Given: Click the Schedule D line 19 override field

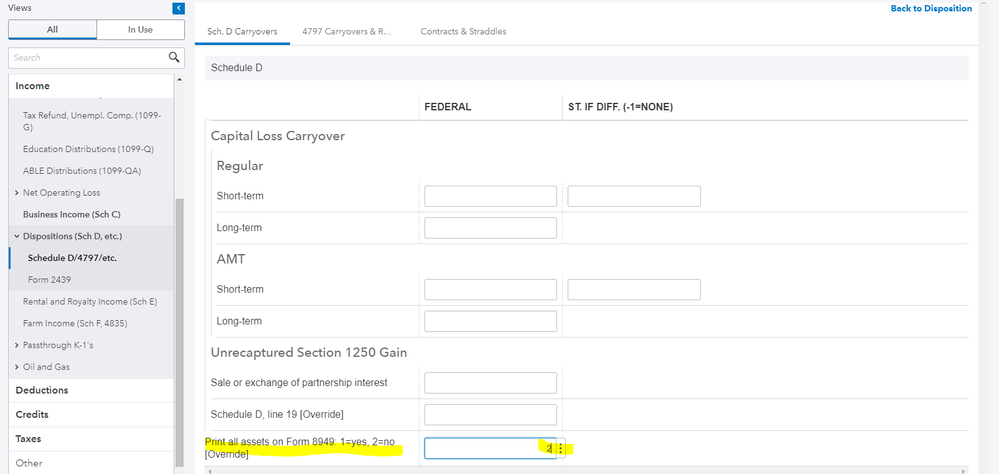Looking at the screenshot, I should 490,414.
